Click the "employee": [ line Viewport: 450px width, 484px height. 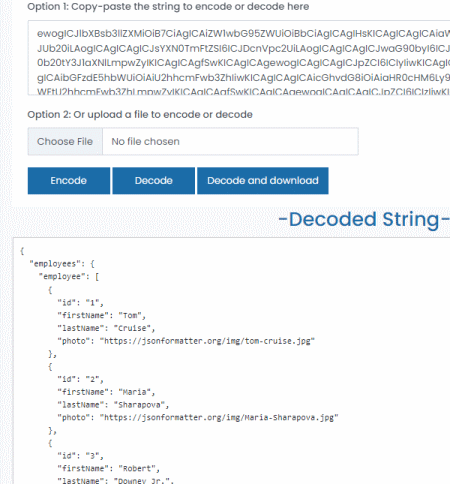69,277
